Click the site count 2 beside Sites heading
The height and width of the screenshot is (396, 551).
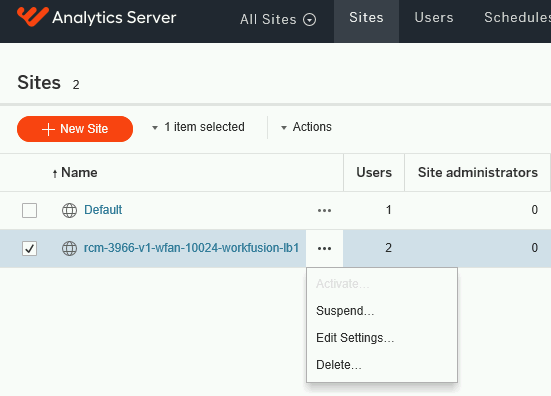coord(76,85)
